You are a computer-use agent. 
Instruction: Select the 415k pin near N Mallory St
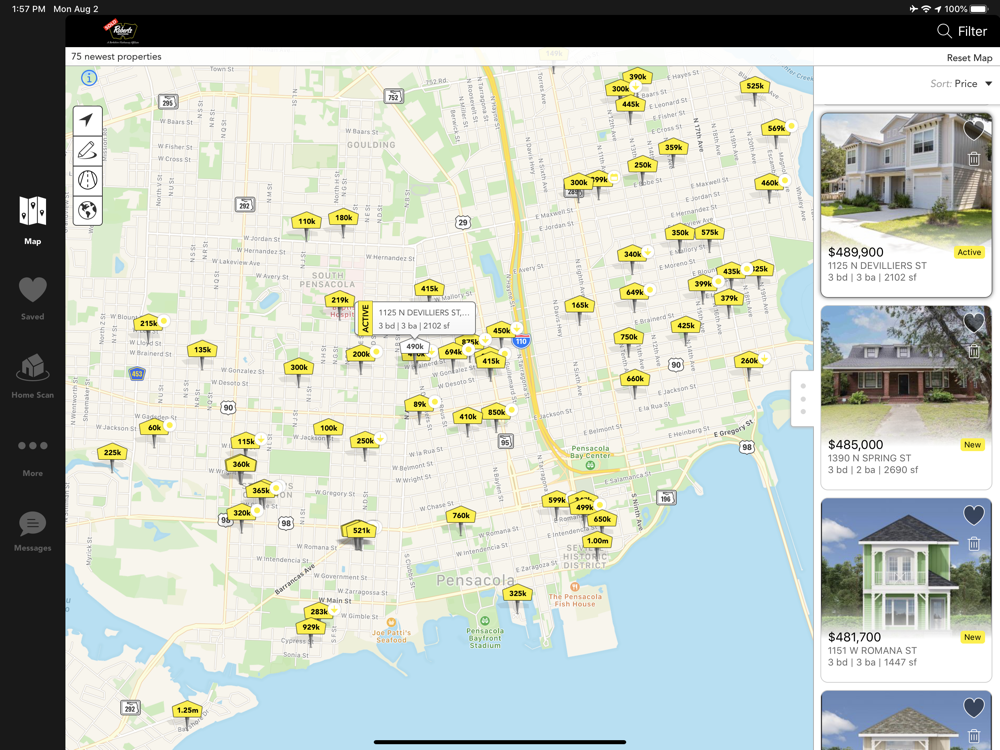pyautogui.click(x=429, y=288)
